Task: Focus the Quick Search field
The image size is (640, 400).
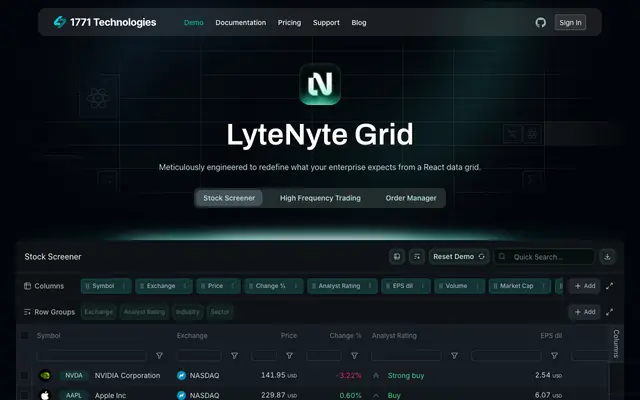Action: pyautogui.click(x=544, y=257)
